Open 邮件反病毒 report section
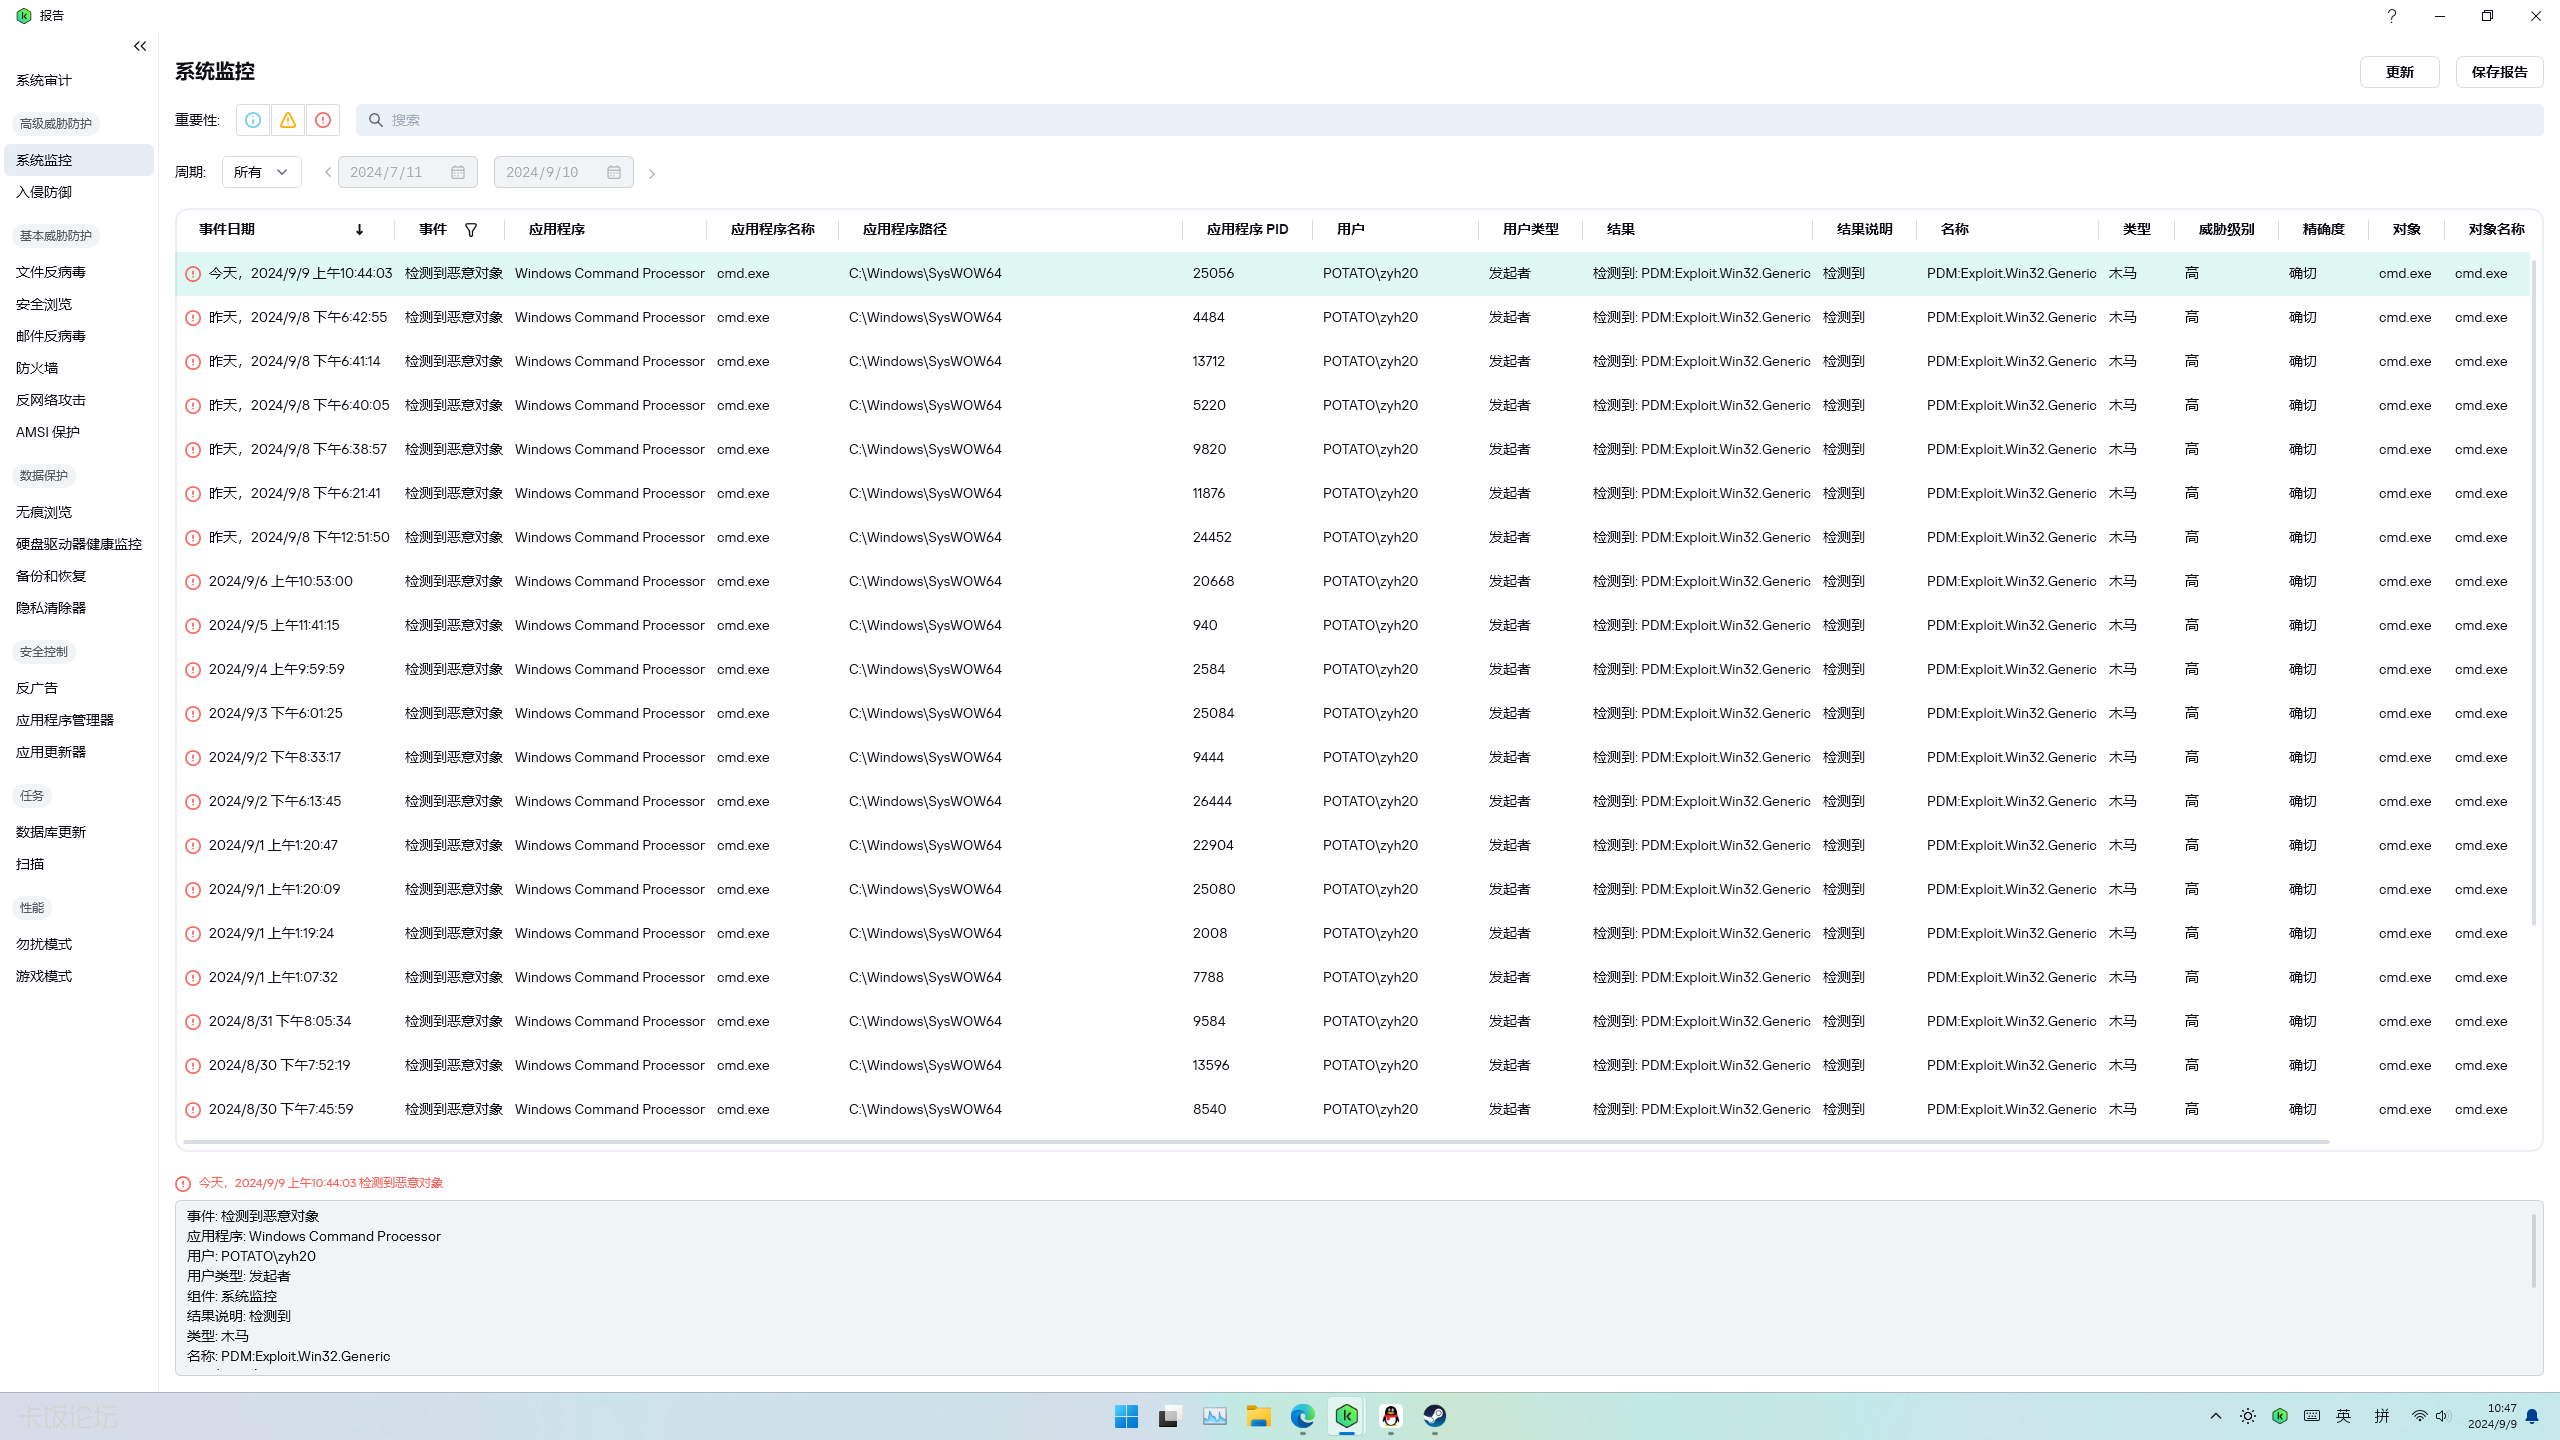 pyautogui.click(x=51, y=336)
